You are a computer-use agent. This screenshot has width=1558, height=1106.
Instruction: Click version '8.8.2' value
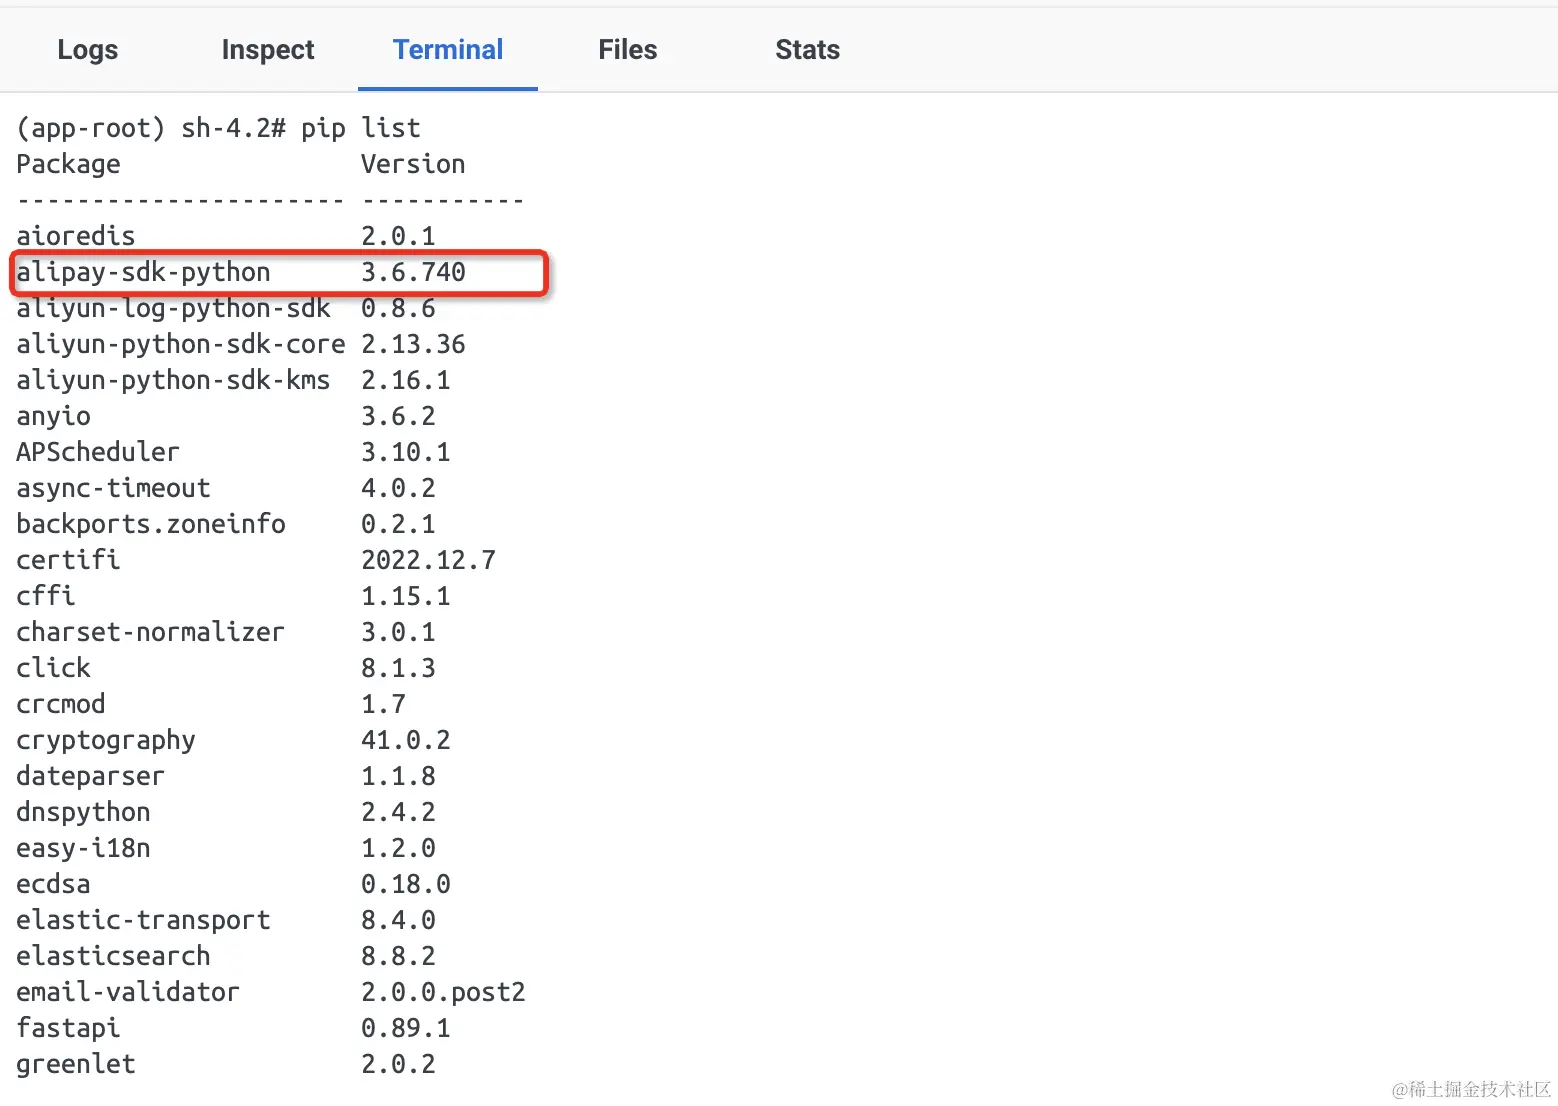click(x=398, y=956)
